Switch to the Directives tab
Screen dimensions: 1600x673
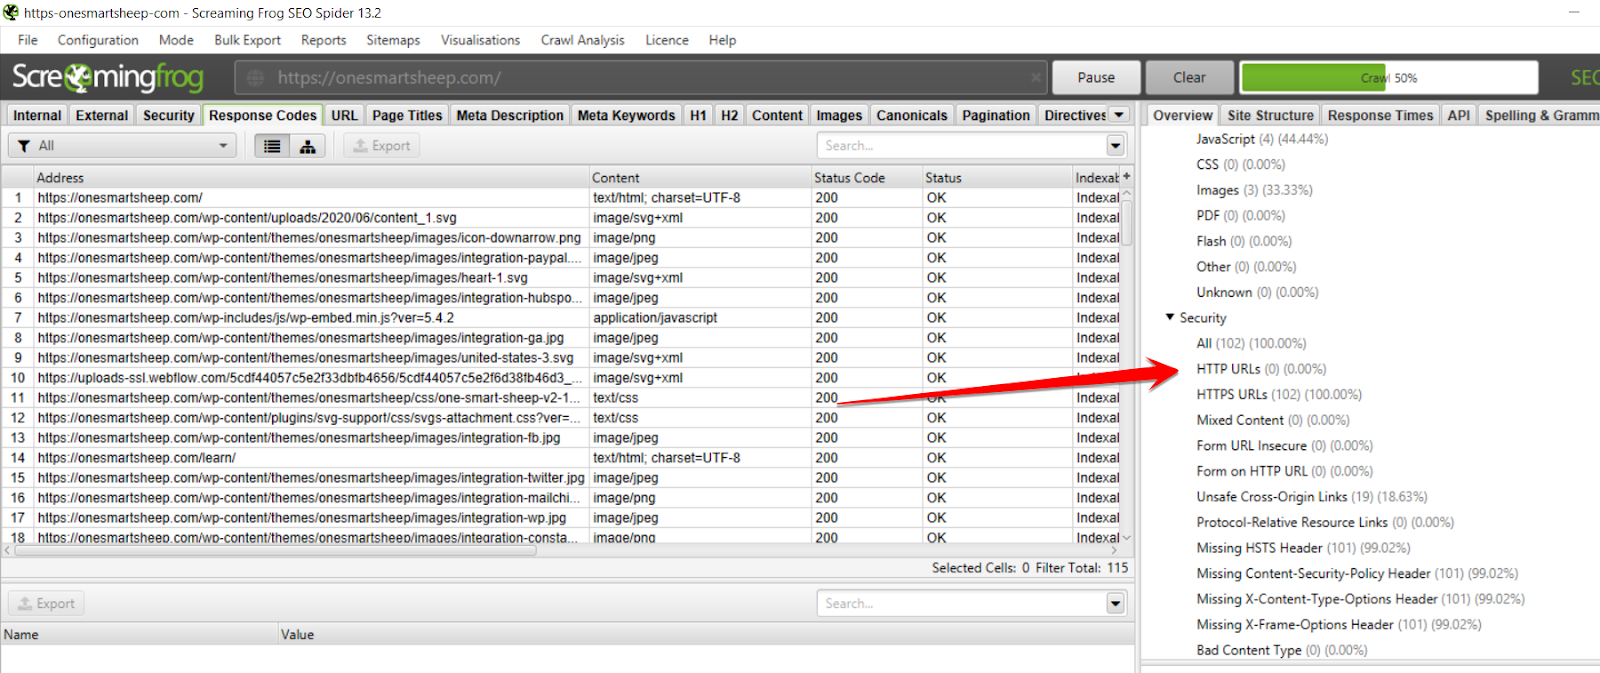coord(1075,115)
